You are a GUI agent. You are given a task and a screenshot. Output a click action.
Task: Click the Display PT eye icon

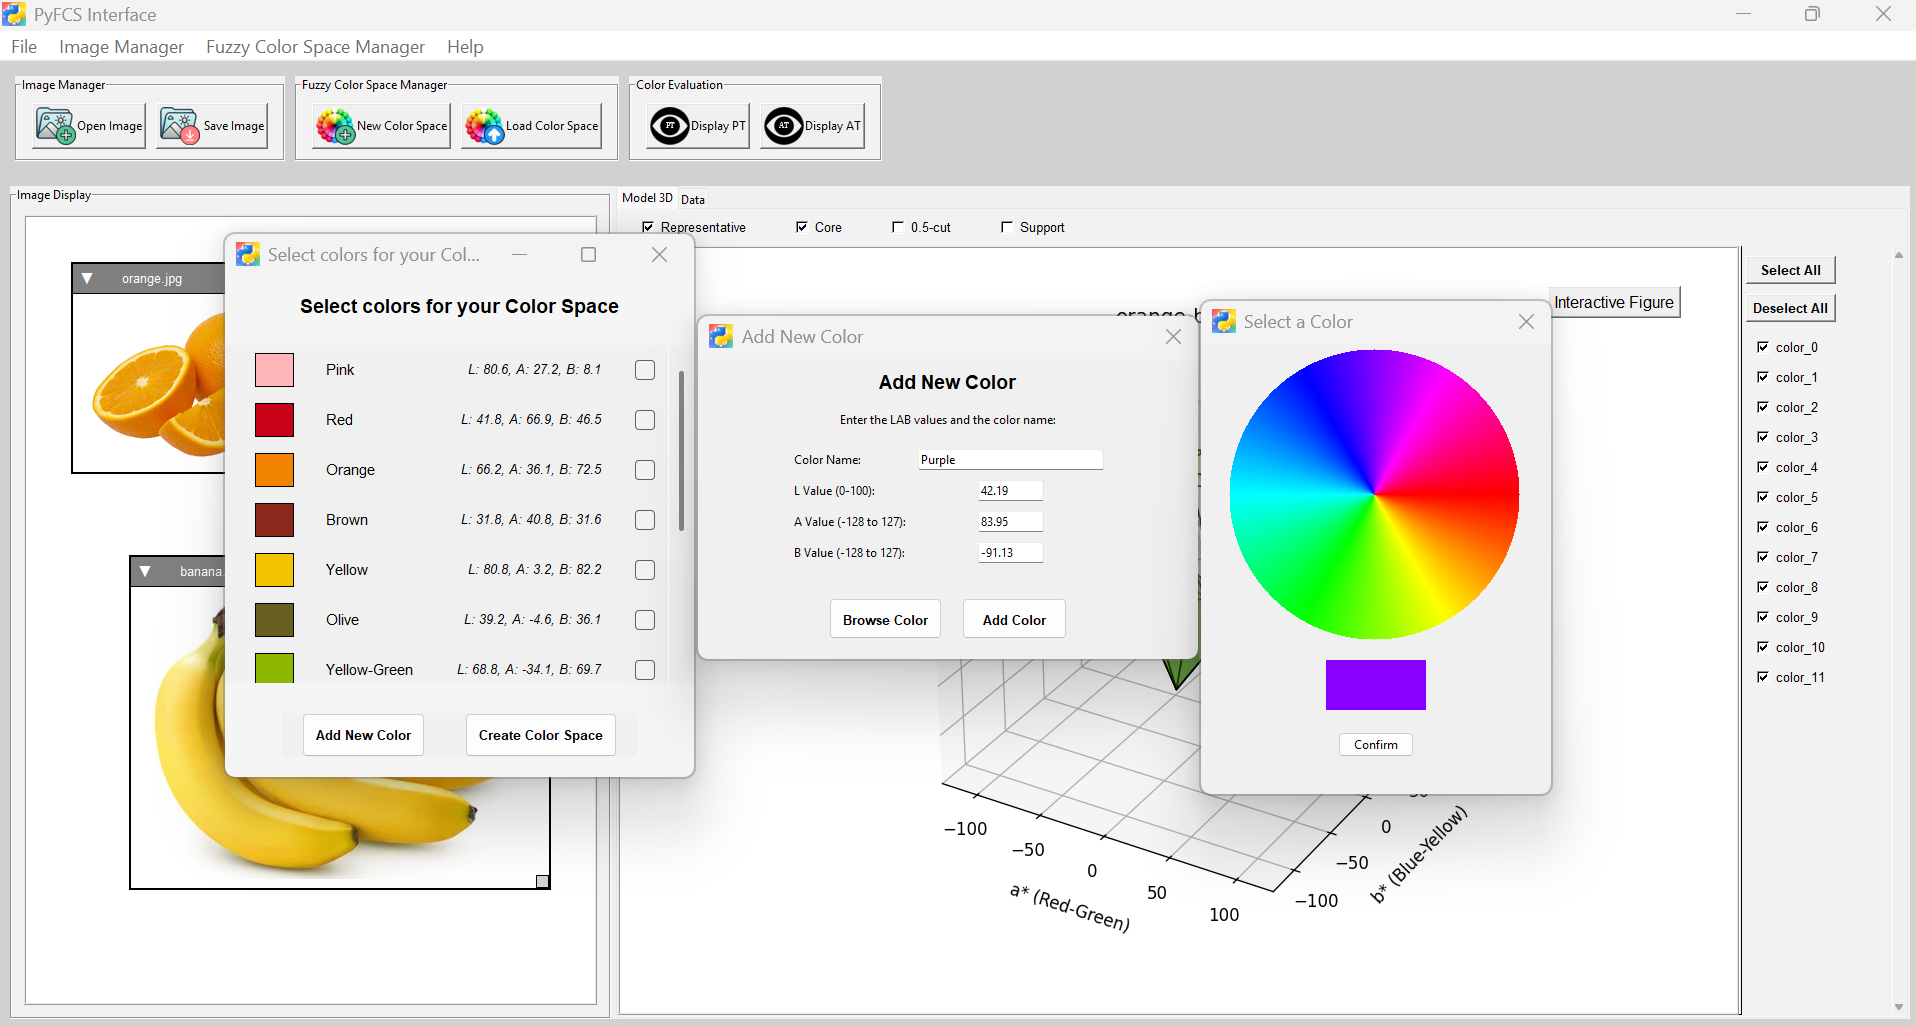pos(669,126)
